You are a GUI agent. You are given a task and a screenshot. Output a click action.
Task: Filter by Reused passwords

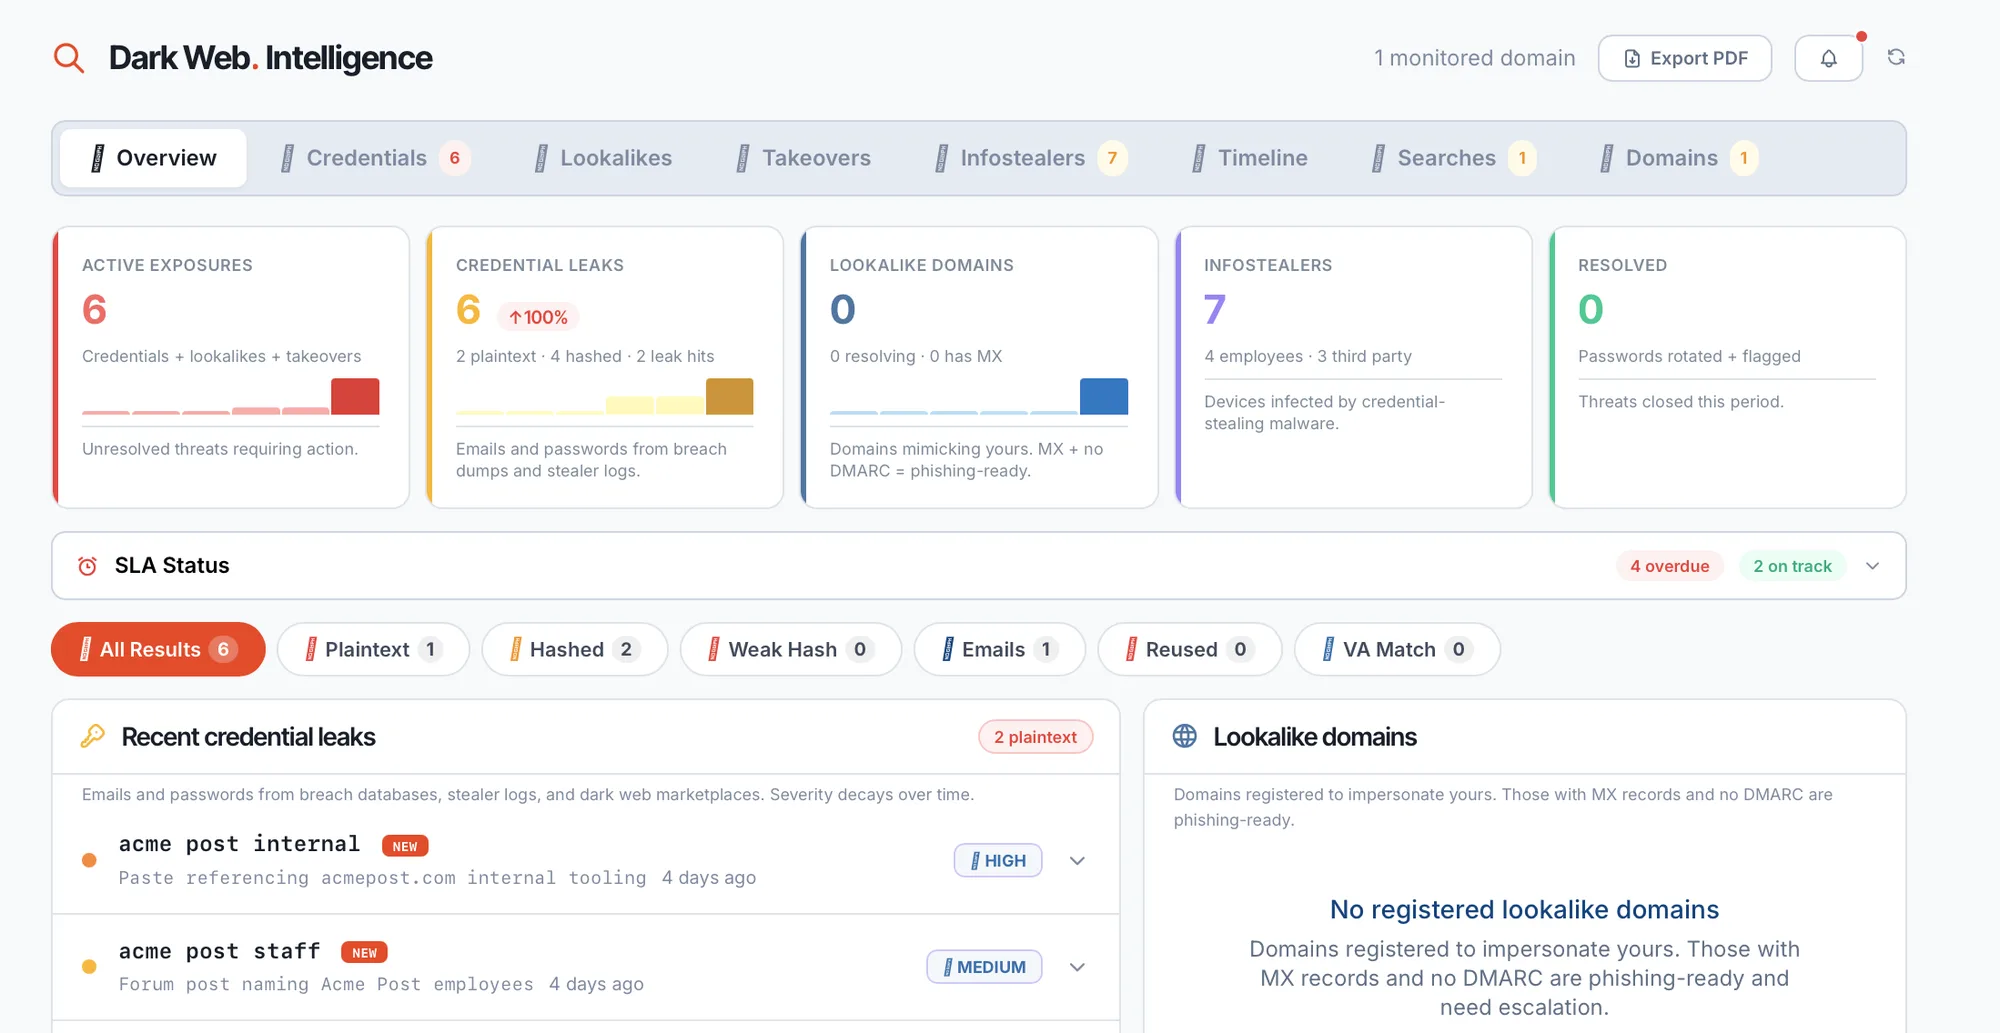[x=1190, y=649]
